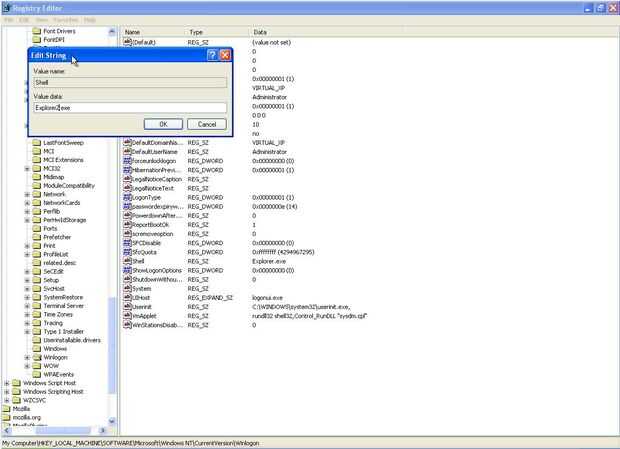Click the SFCDisable DWORD icon
Viewport: 620px width, 449px height.
[x=127, y=243]
